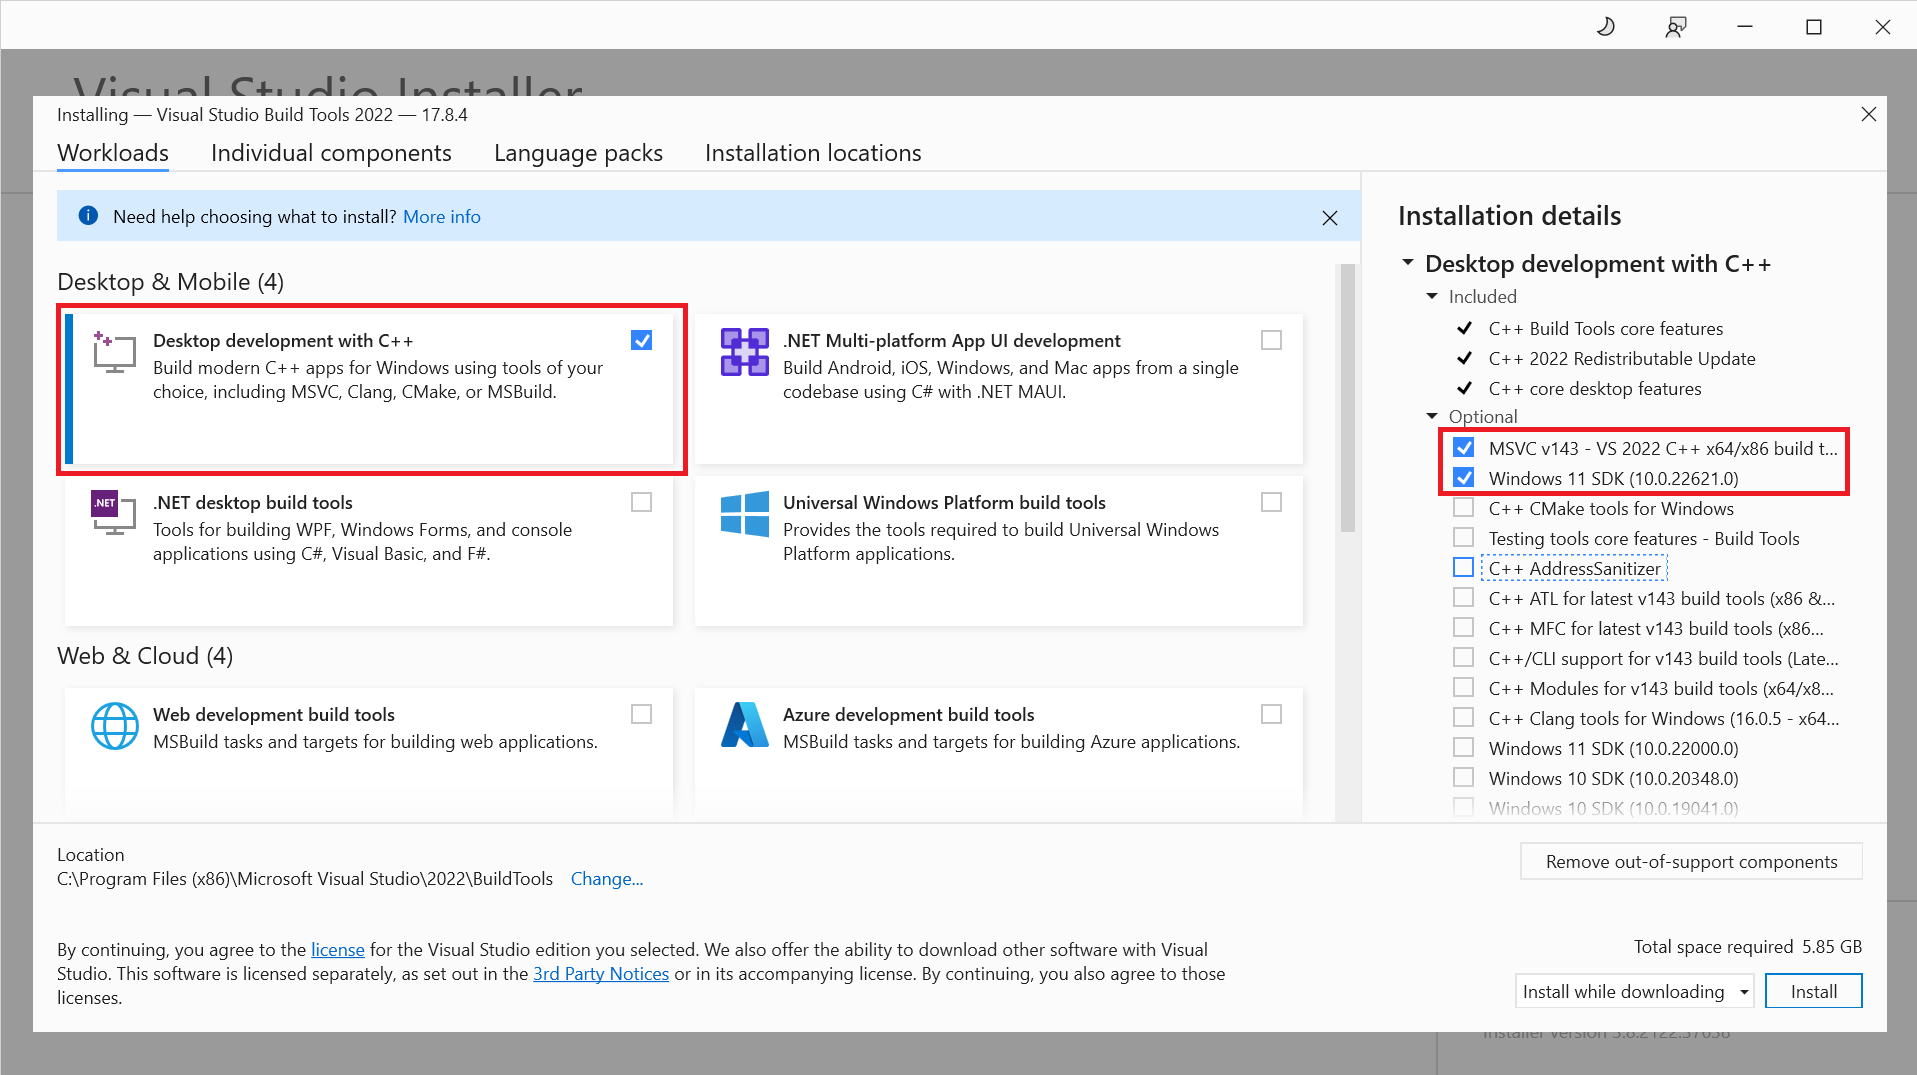Click the Azure development build tools icon
Screen dimensions: 1917x1075
point(745,726)
